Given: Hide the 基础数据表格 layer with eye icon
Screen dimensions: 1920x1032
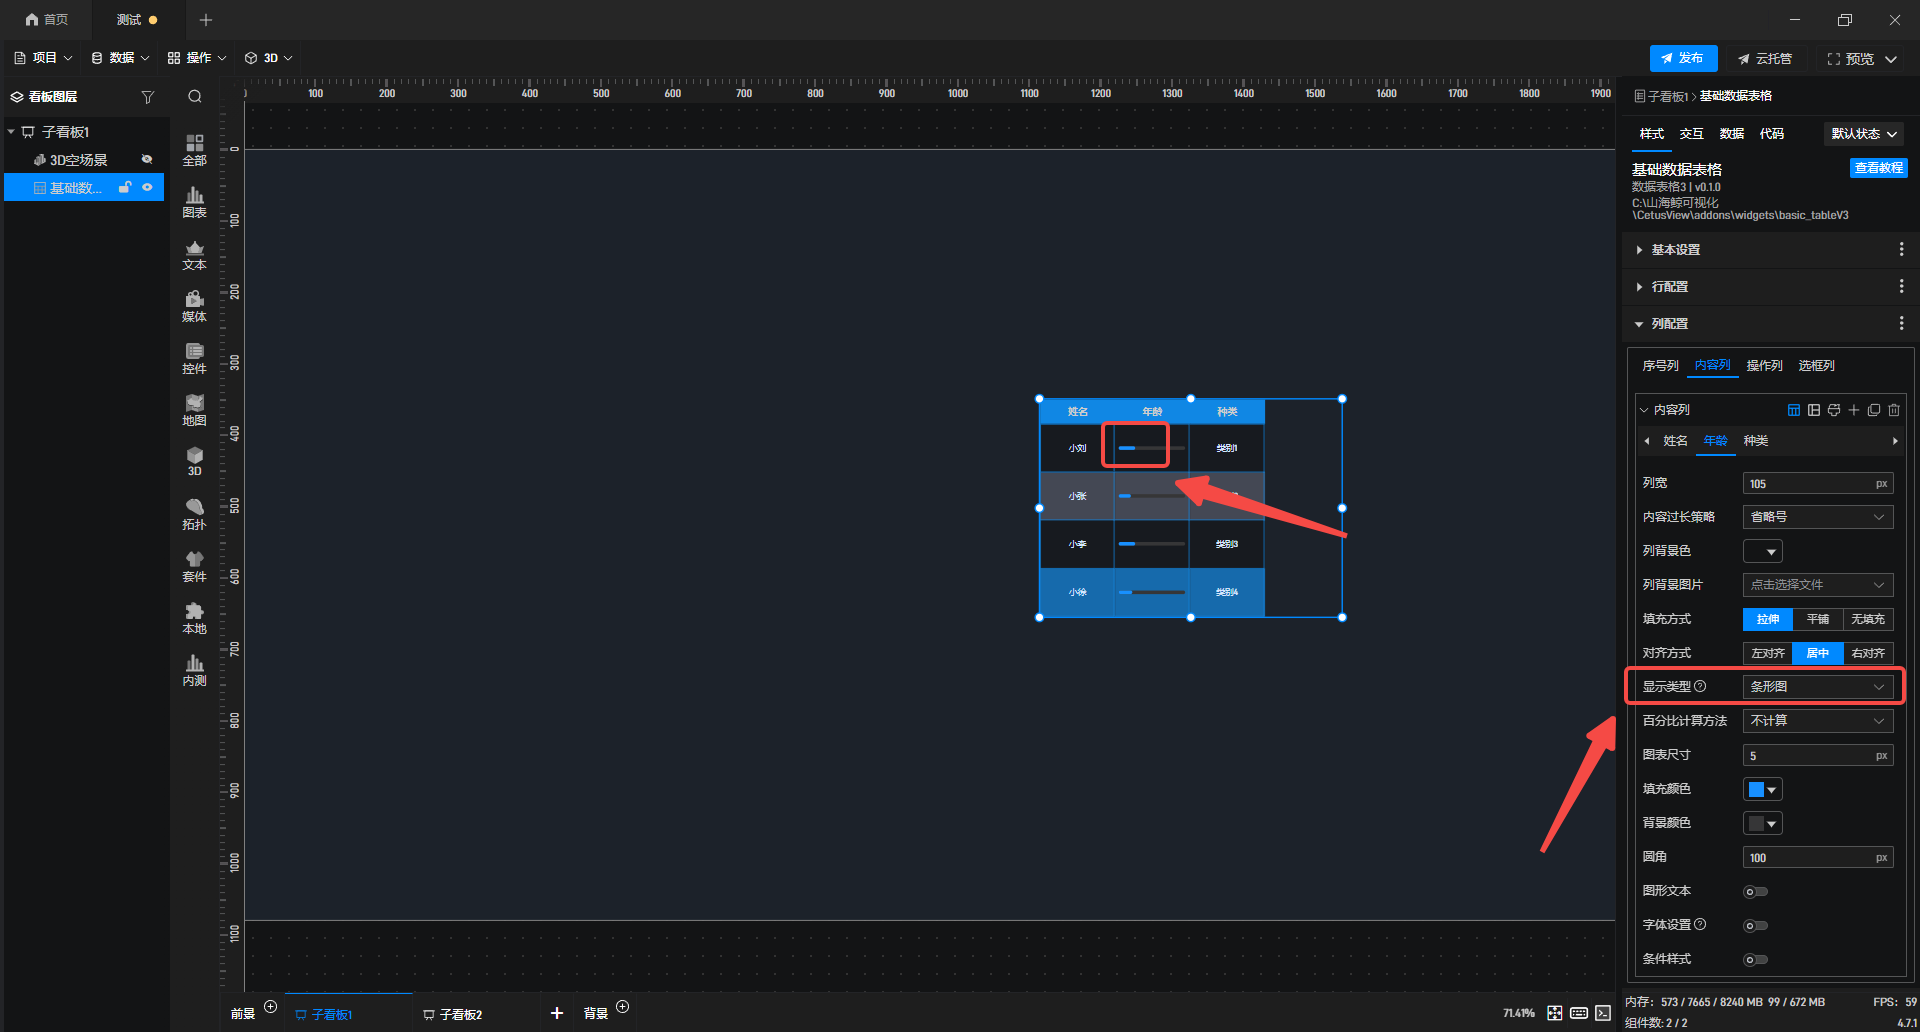Looking at the screenshot, I should (x=148, y=187).
